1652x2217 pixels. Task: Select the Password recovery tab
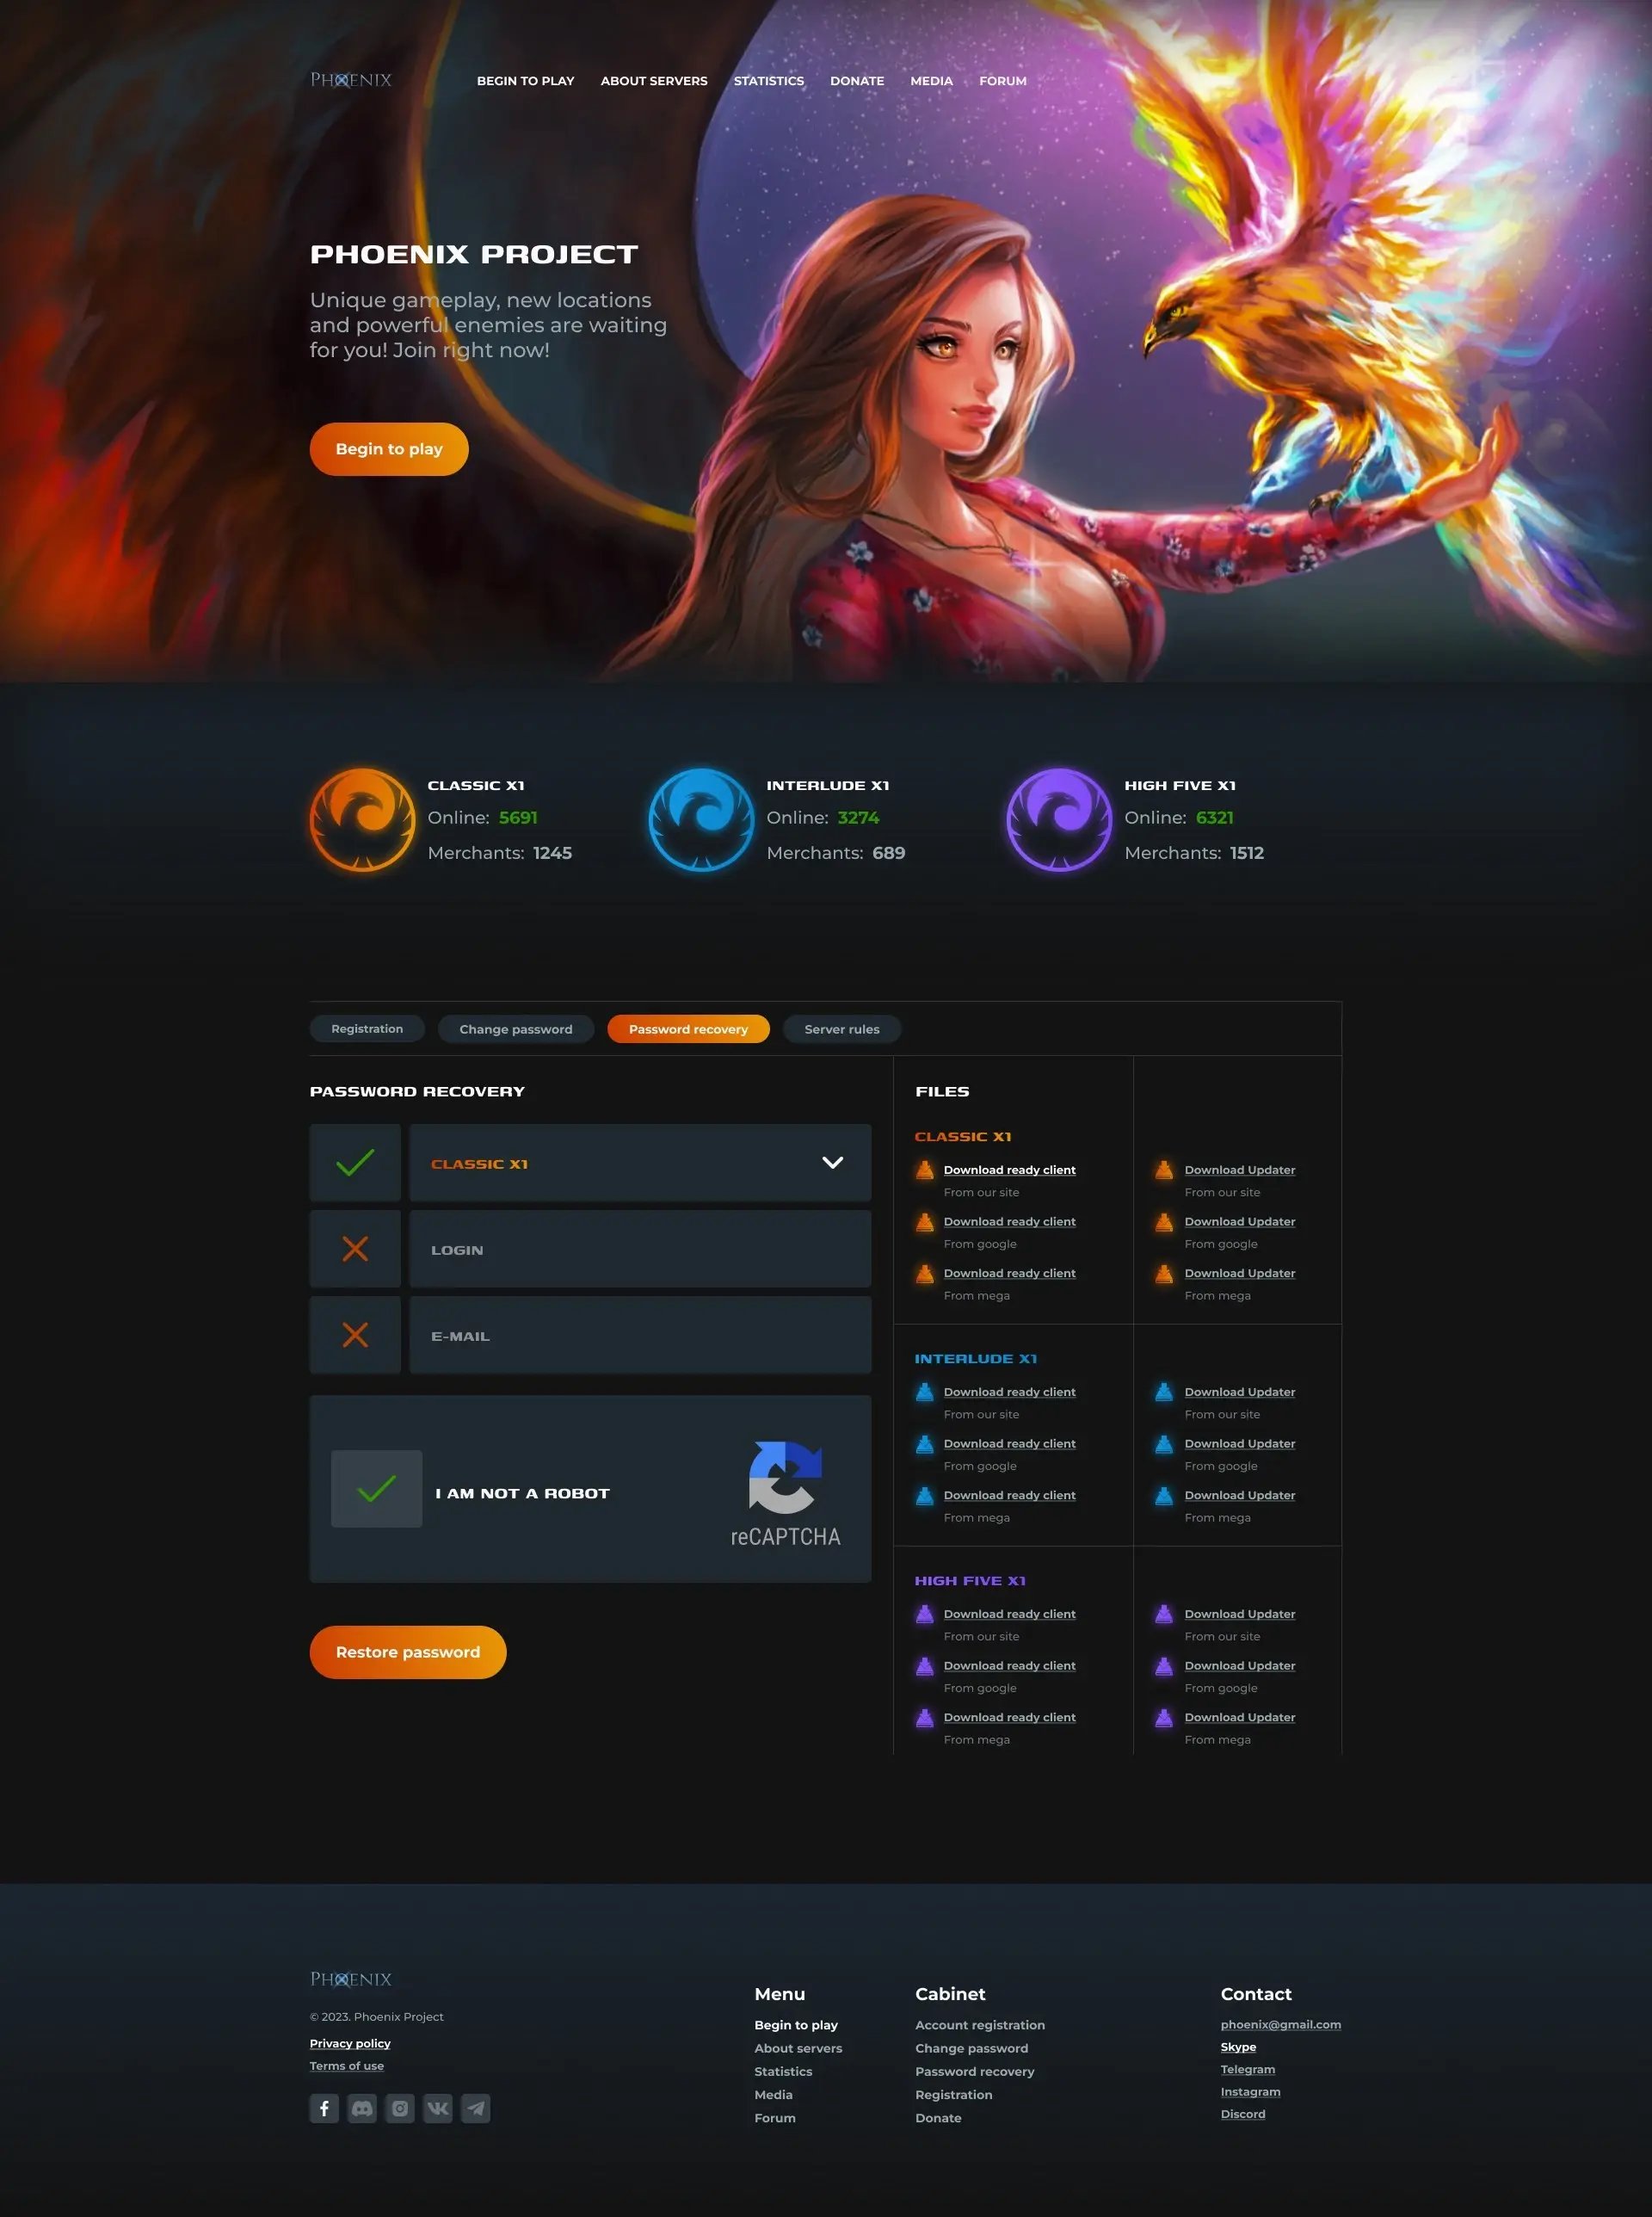coord(687,1028)
